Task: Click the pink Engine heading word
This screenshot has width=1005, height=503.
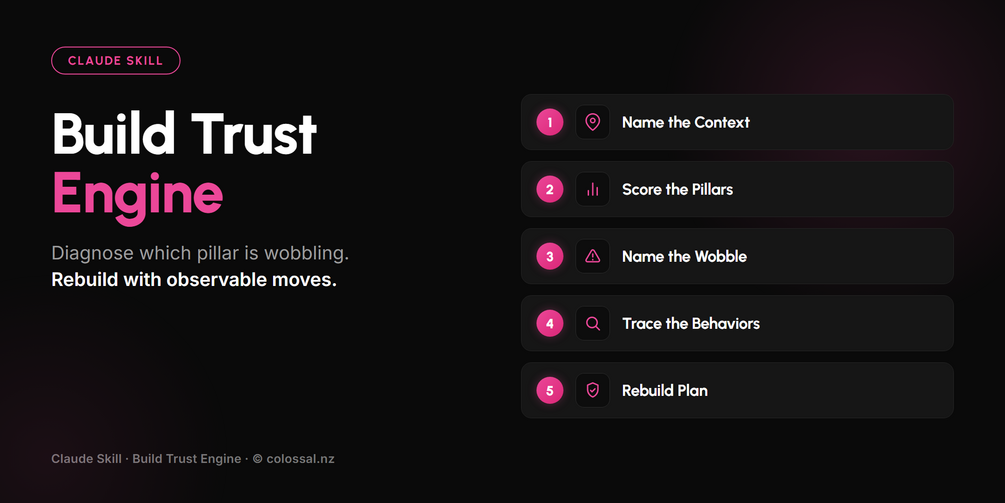Action: click(137, 196)
